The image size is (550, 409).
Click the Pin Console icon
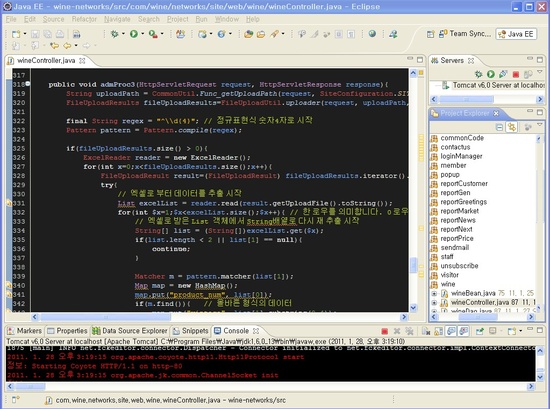pos(479,331)
